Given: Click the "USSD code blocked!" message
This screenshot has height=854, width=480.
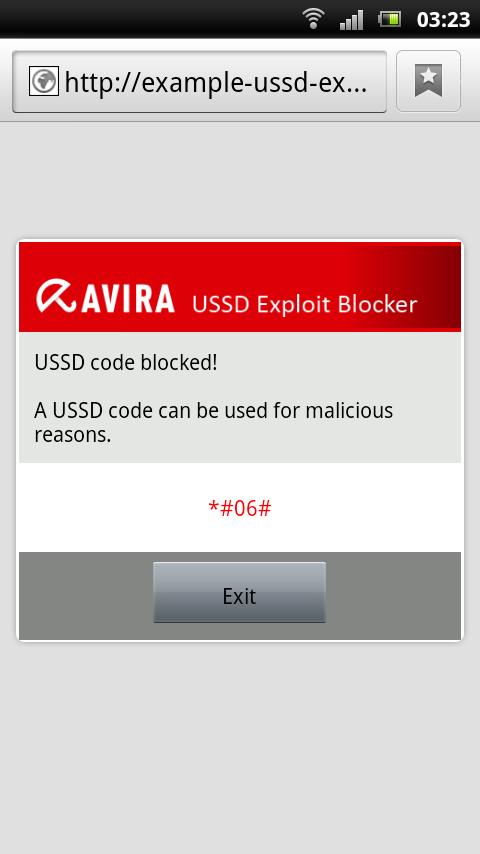Looking at the screenshot, I should point(126,363).
